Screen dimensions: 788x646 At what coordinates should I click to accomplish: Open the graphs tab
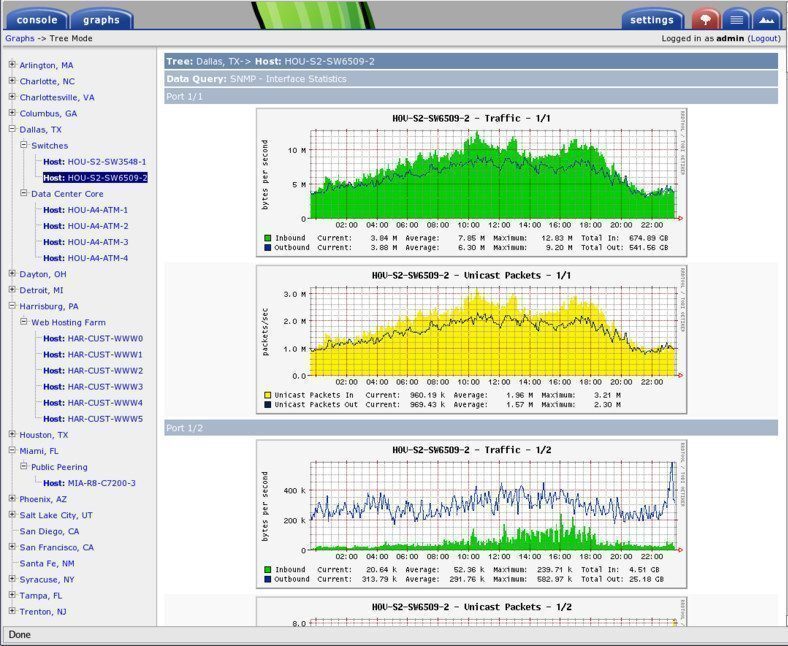(x=101, y=19)
